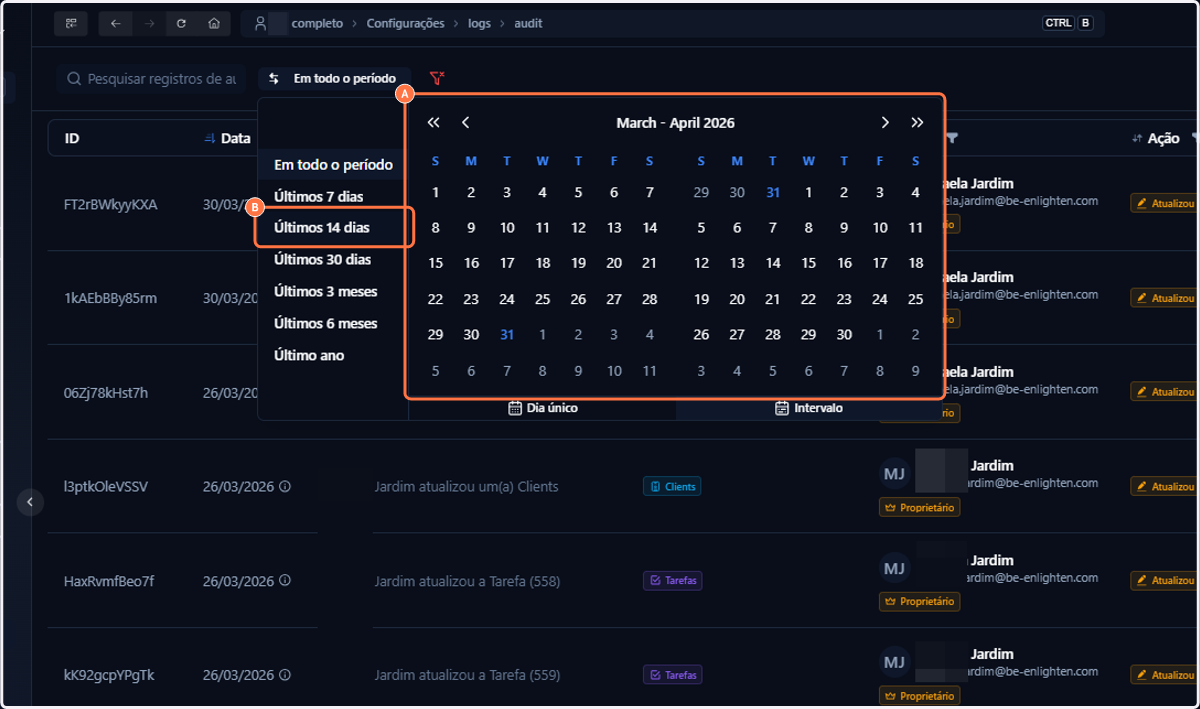Click the MJ avatar in the l3ptkOleVSSV row
The image size is (1200, 709).
click(894, 474)
